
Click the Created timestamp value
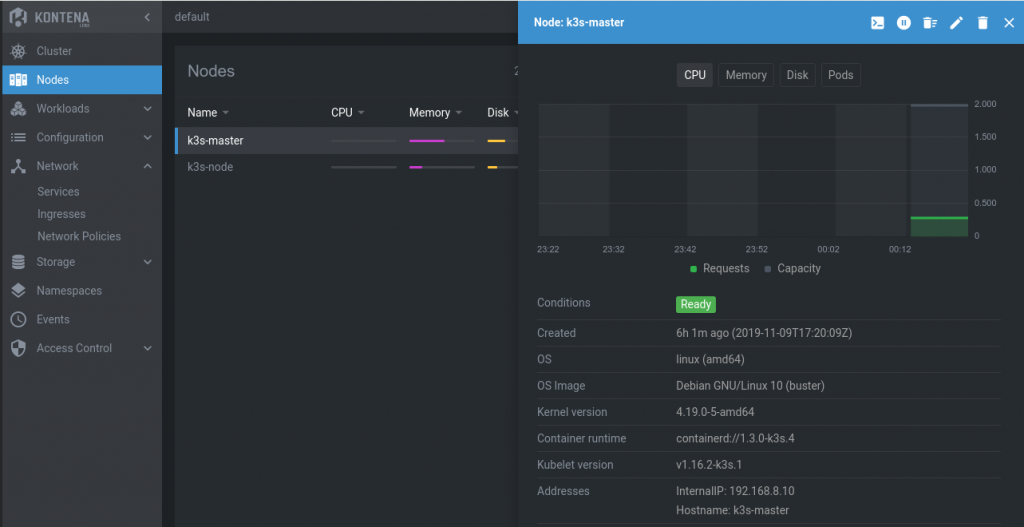764,333
